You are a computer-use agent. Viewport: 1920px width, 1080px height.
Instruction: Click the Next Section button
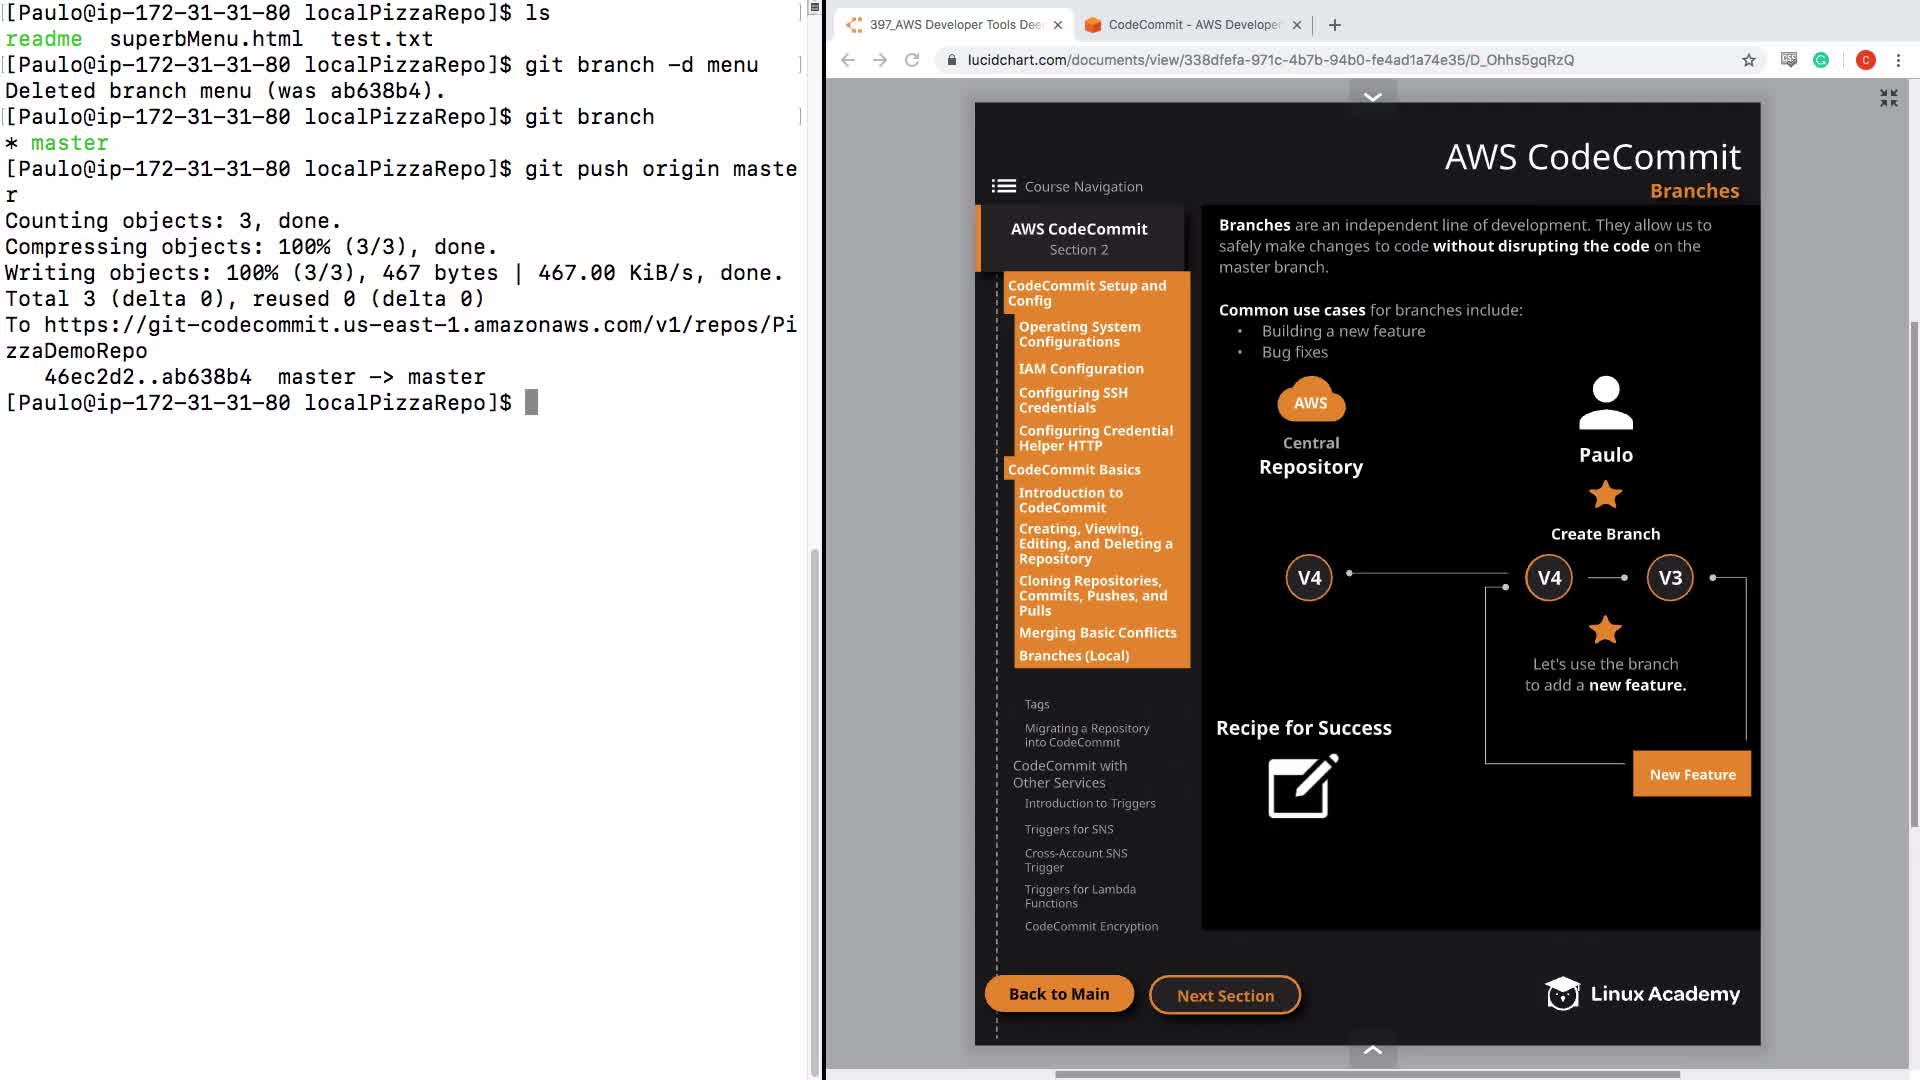point(1225,996)
